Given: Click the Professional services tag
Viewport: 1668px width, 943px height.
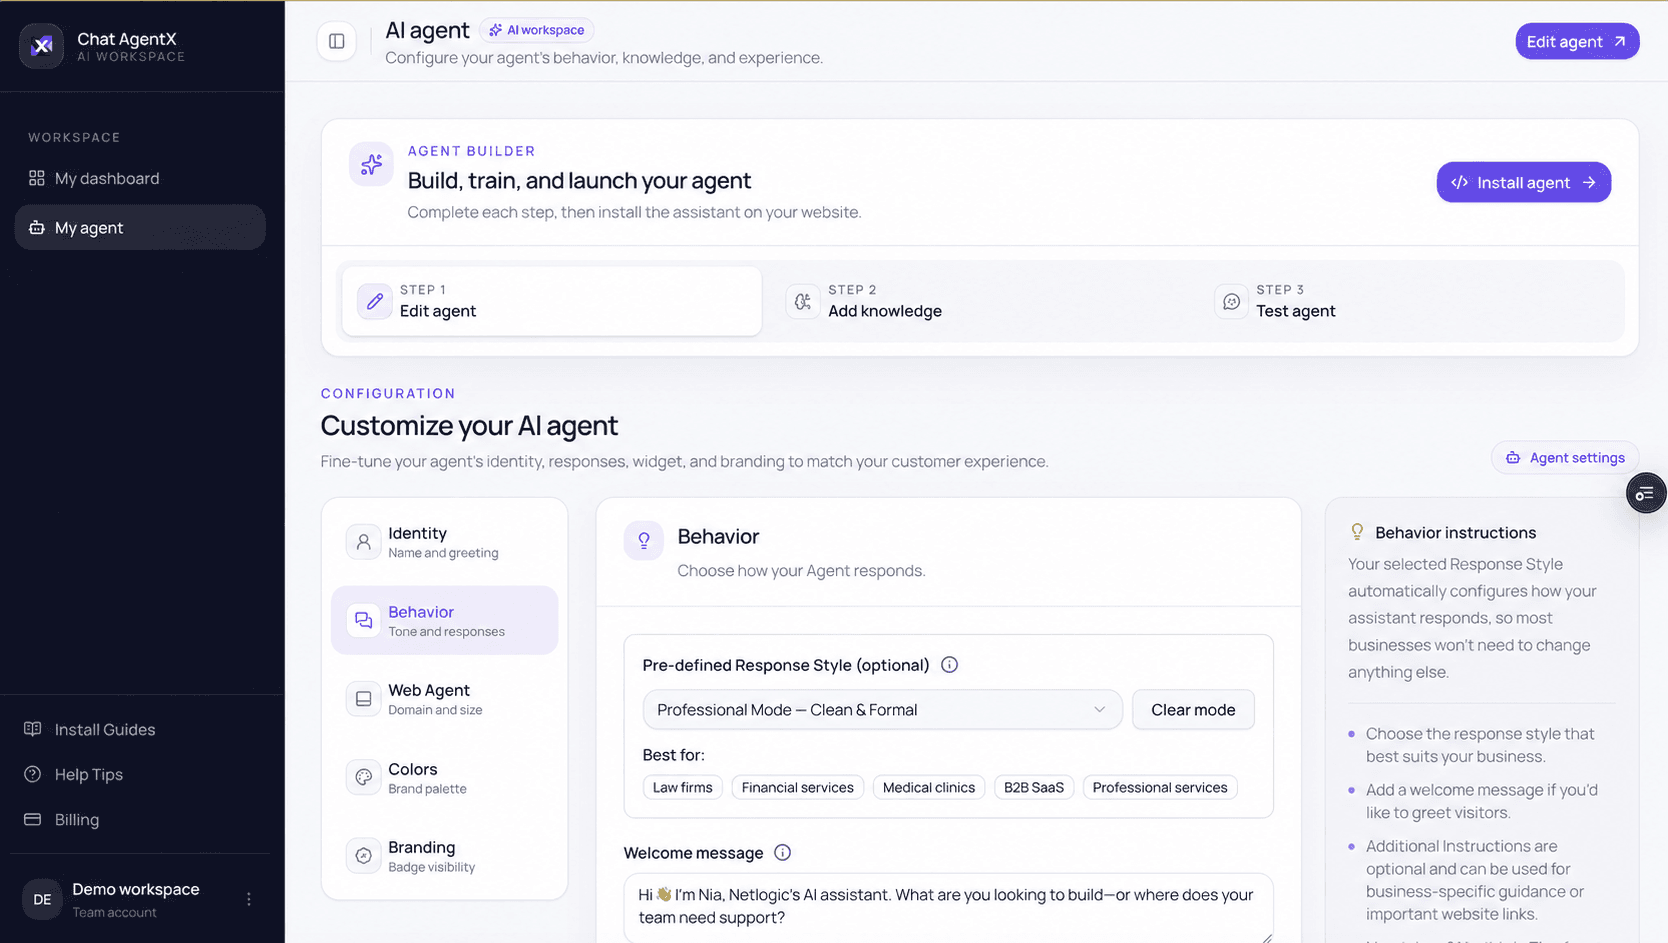Looking at the screenshot, I should point(1160,787).
